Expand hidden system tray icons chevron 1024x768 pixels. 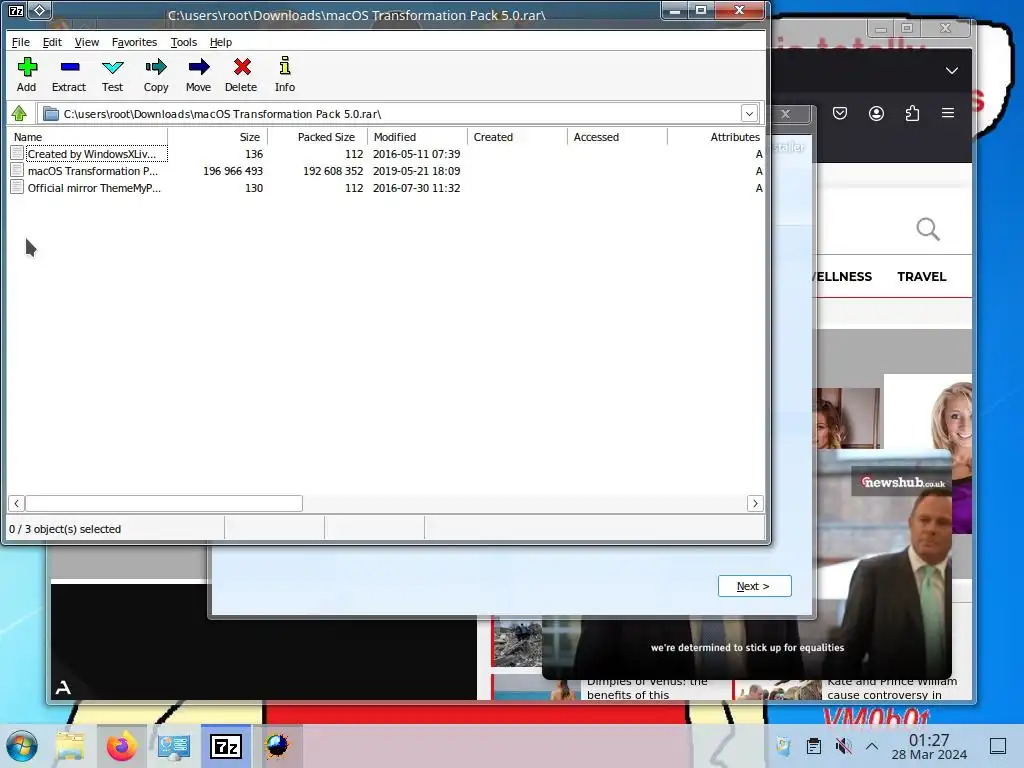click(872, 746)
